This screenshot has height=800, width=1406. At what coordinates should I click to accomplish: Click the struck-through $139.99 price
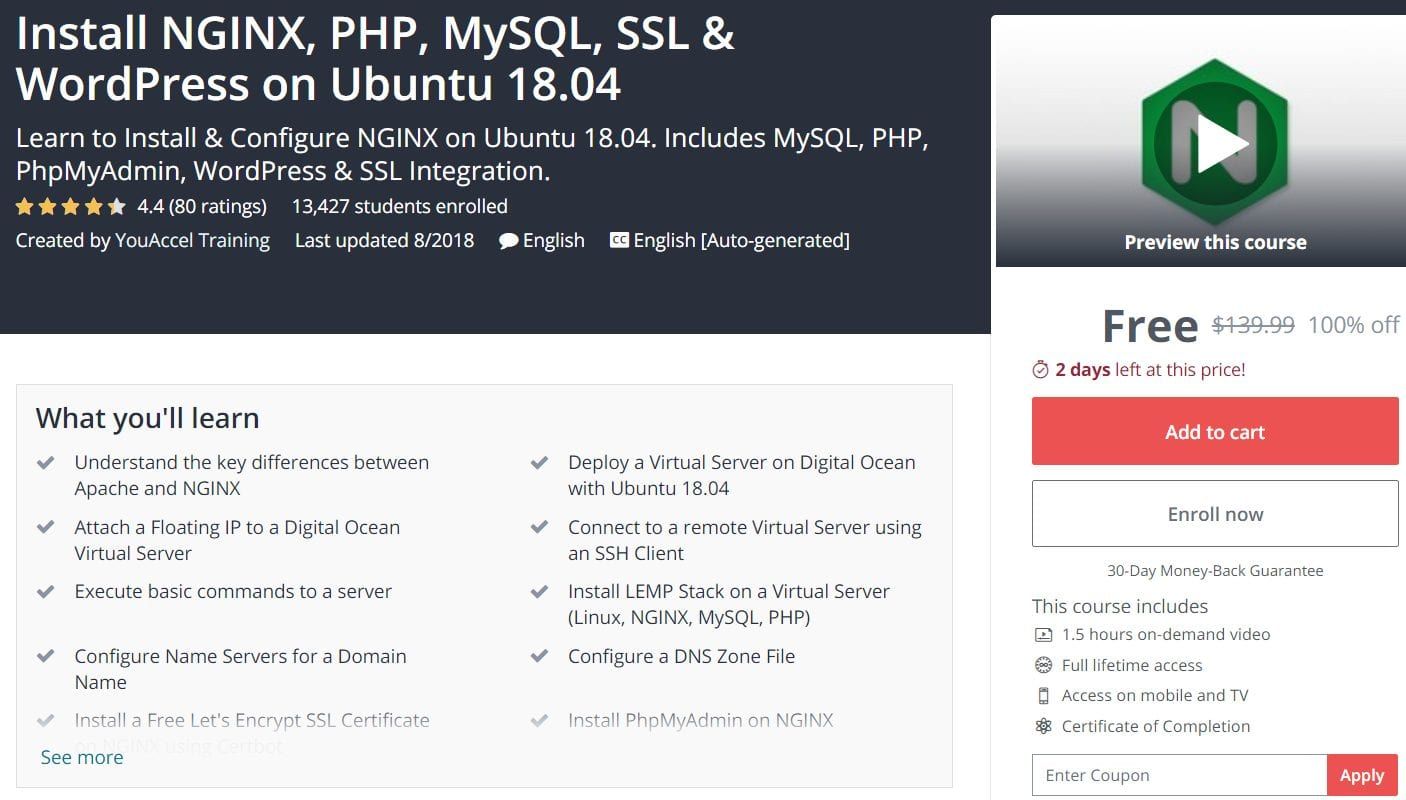pyautogui.click(x=1253, y=325)
